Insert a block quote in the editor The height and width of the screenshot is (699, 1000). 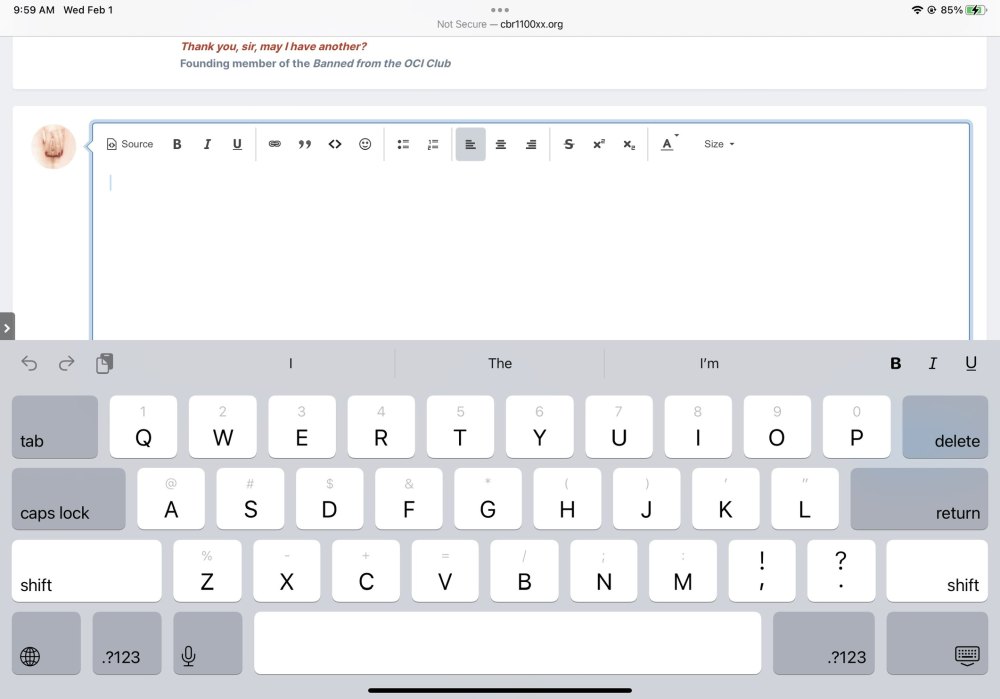(305, 144)
